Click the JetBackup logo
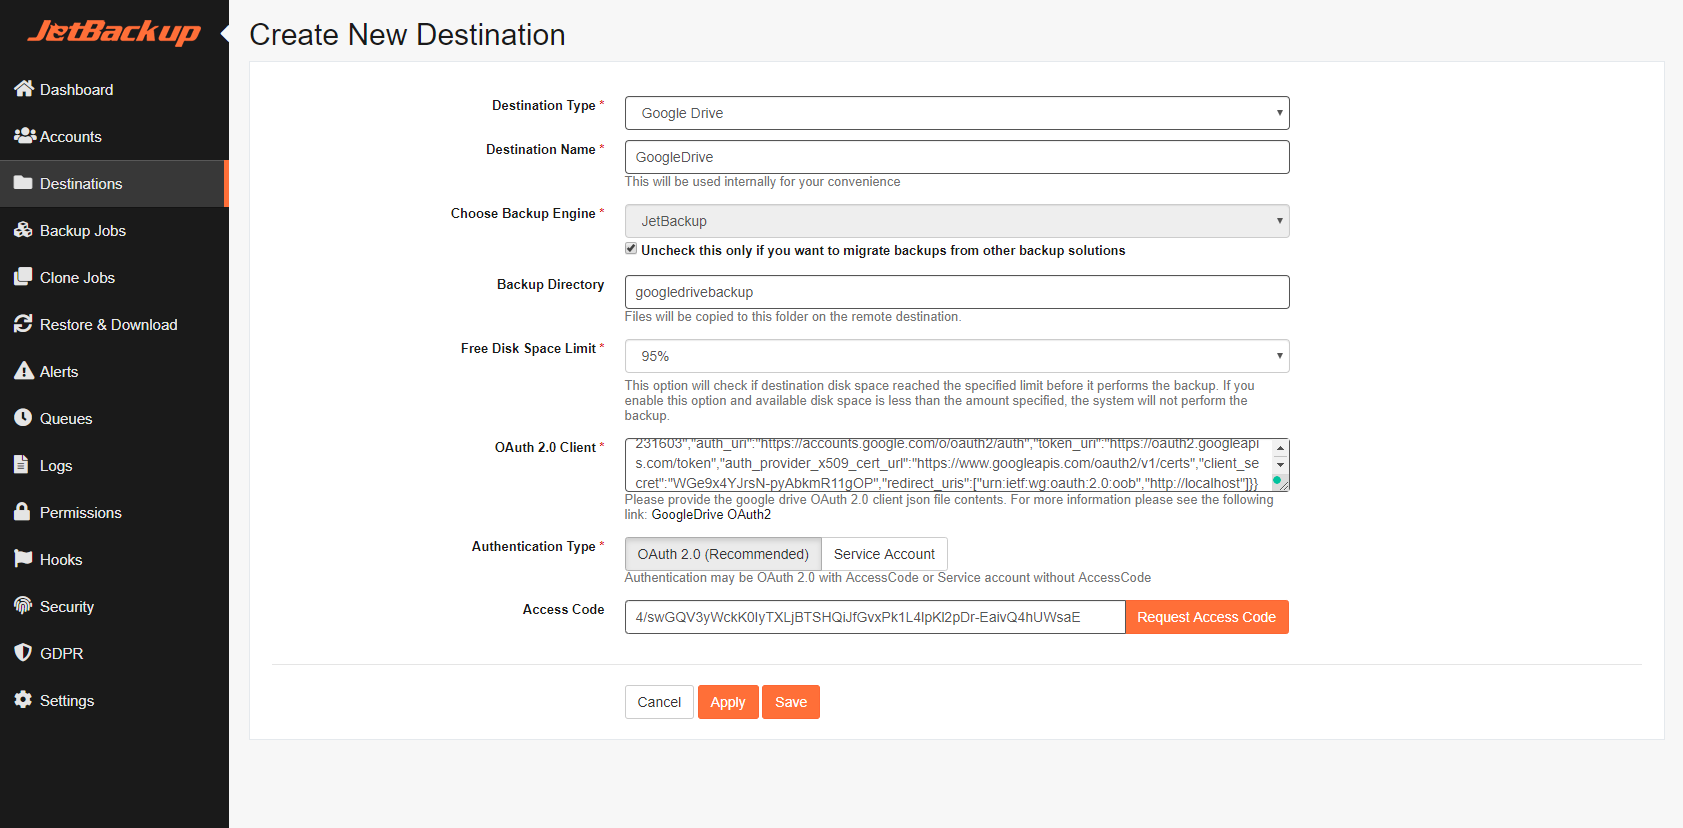This screenshot has height=828, width=1683. [114, 33]
